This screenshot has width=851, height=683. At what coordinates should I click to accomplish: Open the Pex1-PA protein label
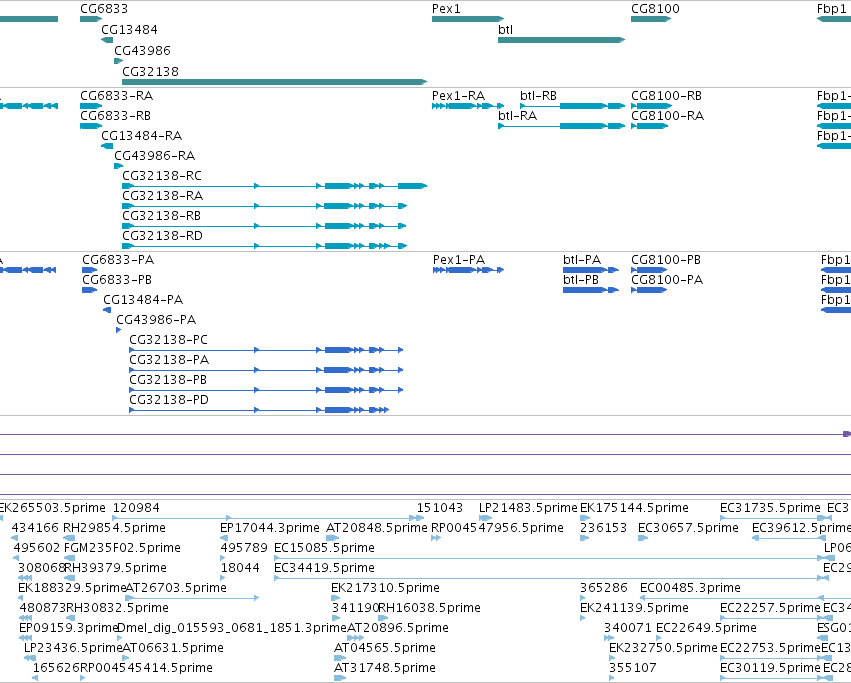459,260
